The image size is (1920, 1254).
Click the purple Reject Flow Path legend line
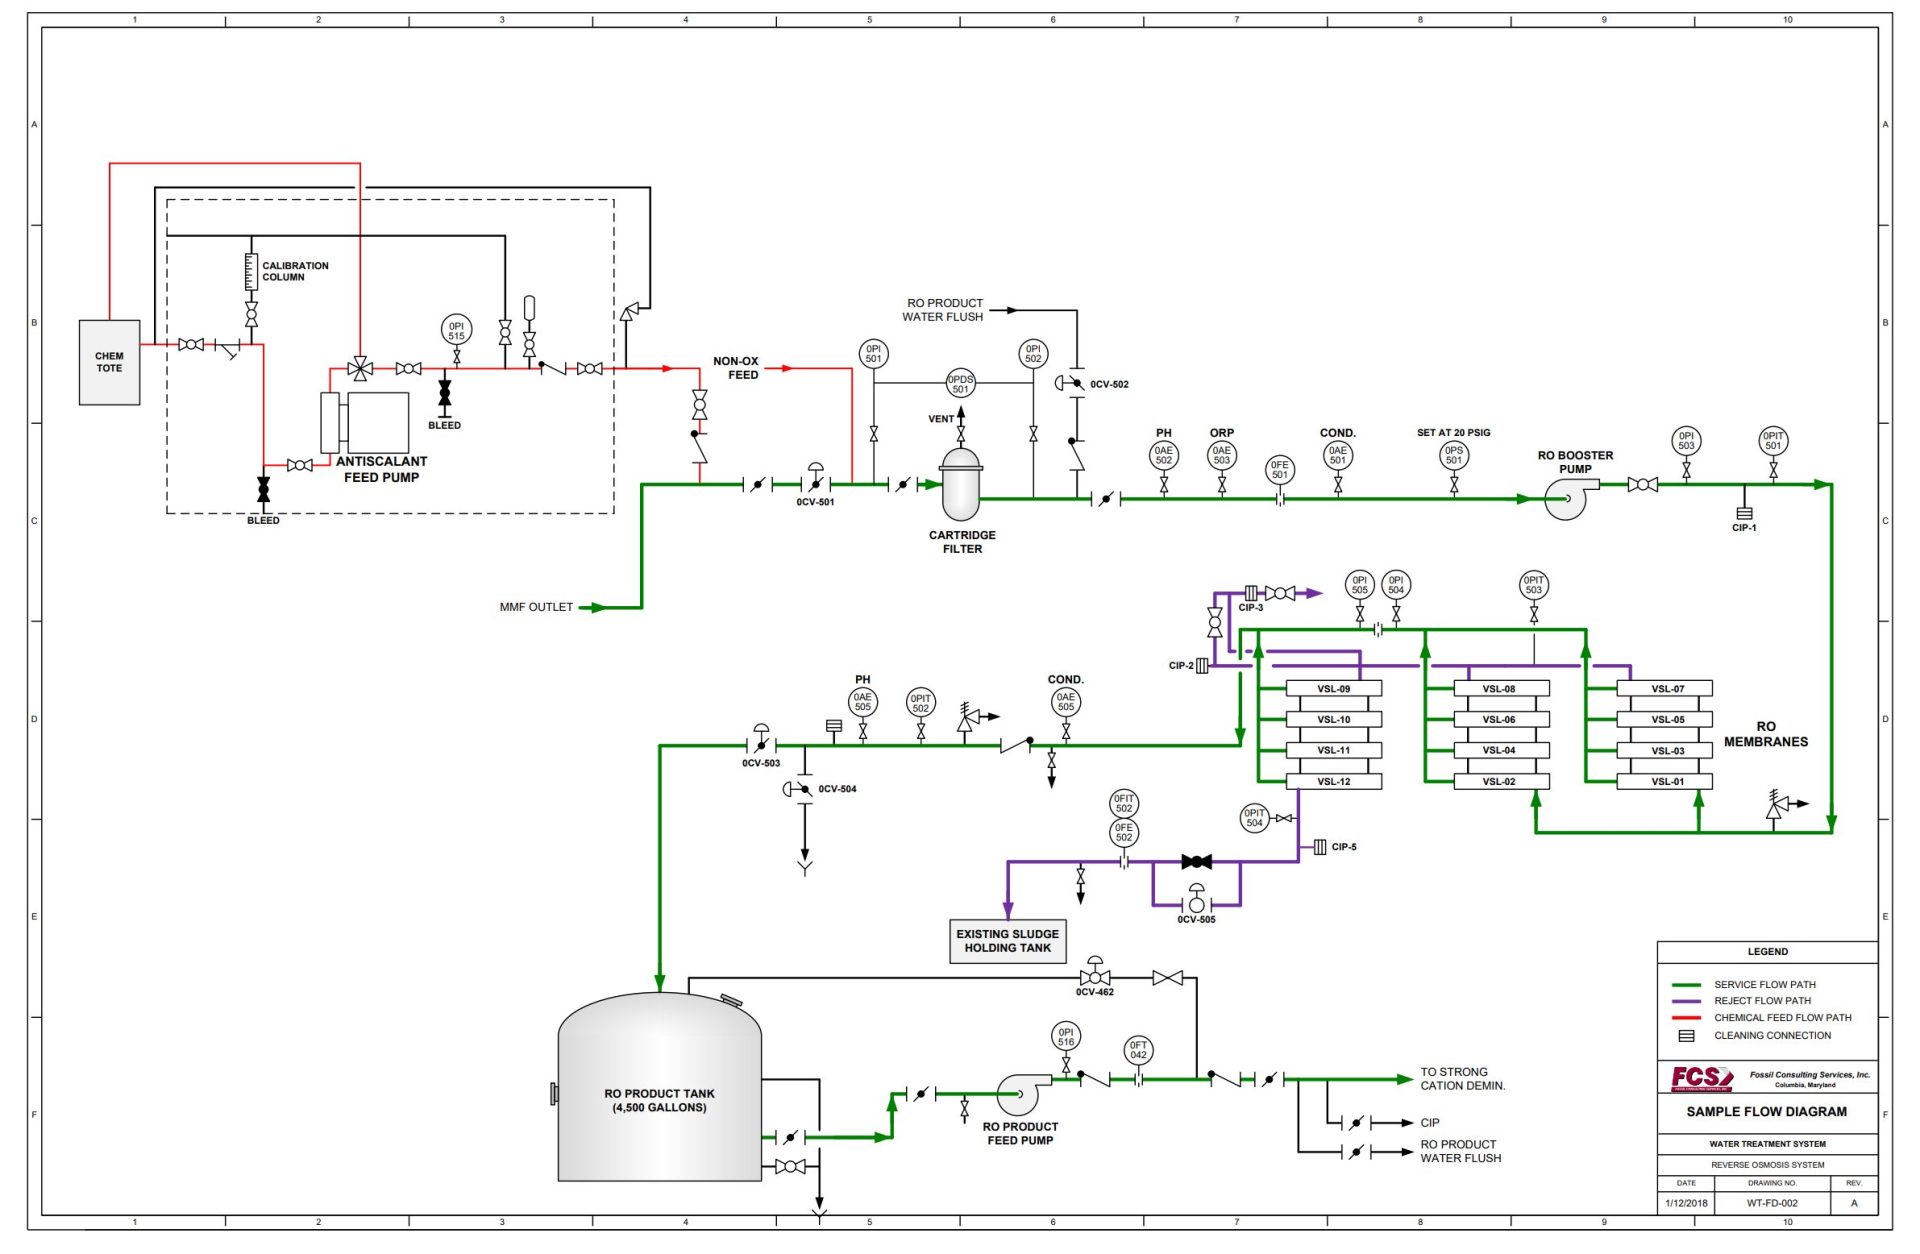(x=1686, y=1001)
